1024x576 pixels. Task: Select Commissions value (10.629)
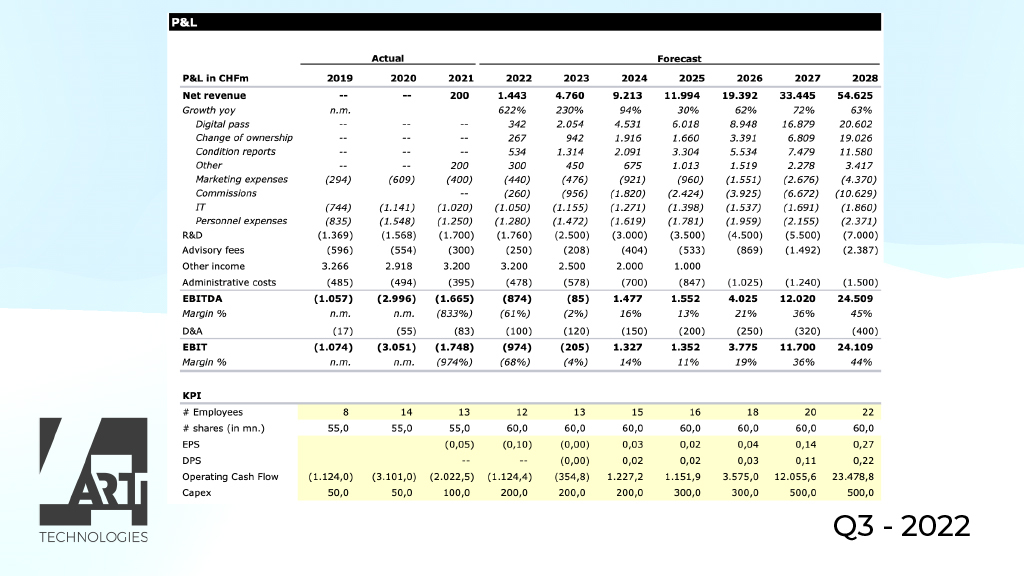click(x=856, y=193)
